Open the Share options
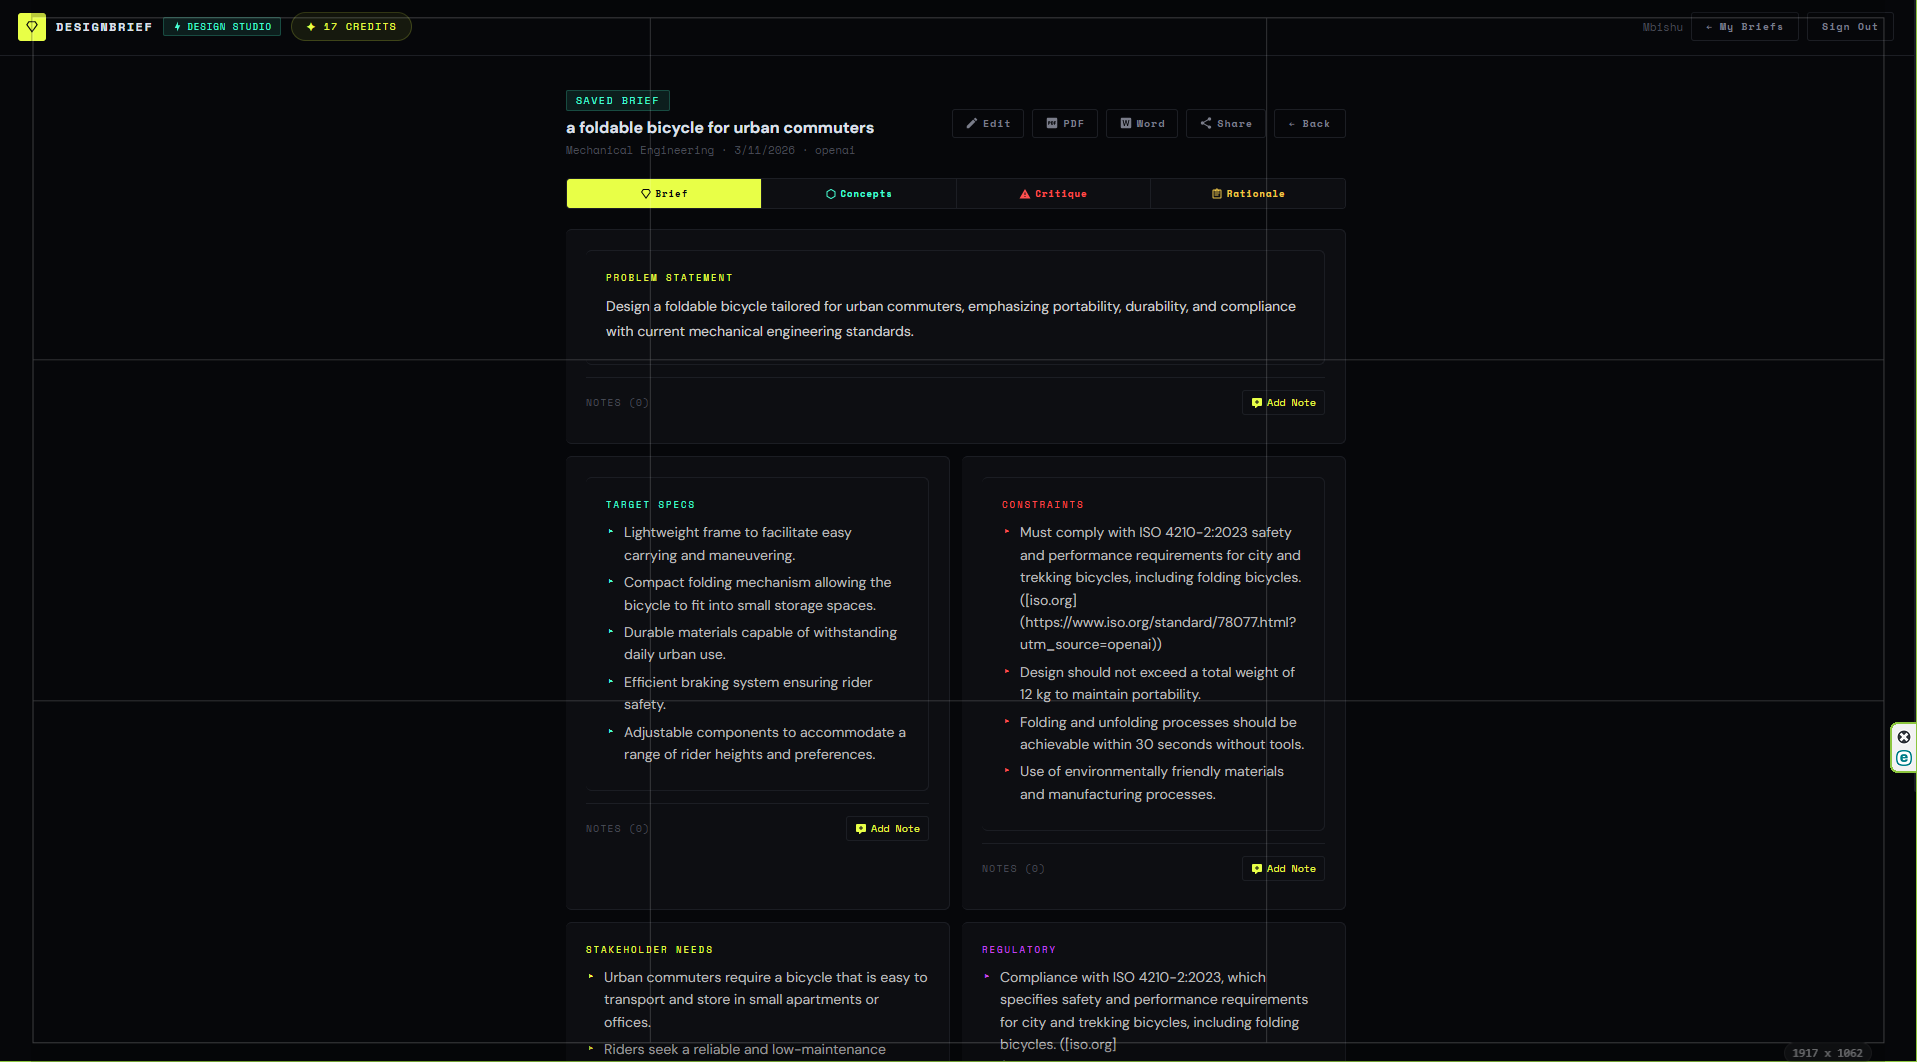The width and height of the screenshot is (1917, 1062). pos(1225,123)
